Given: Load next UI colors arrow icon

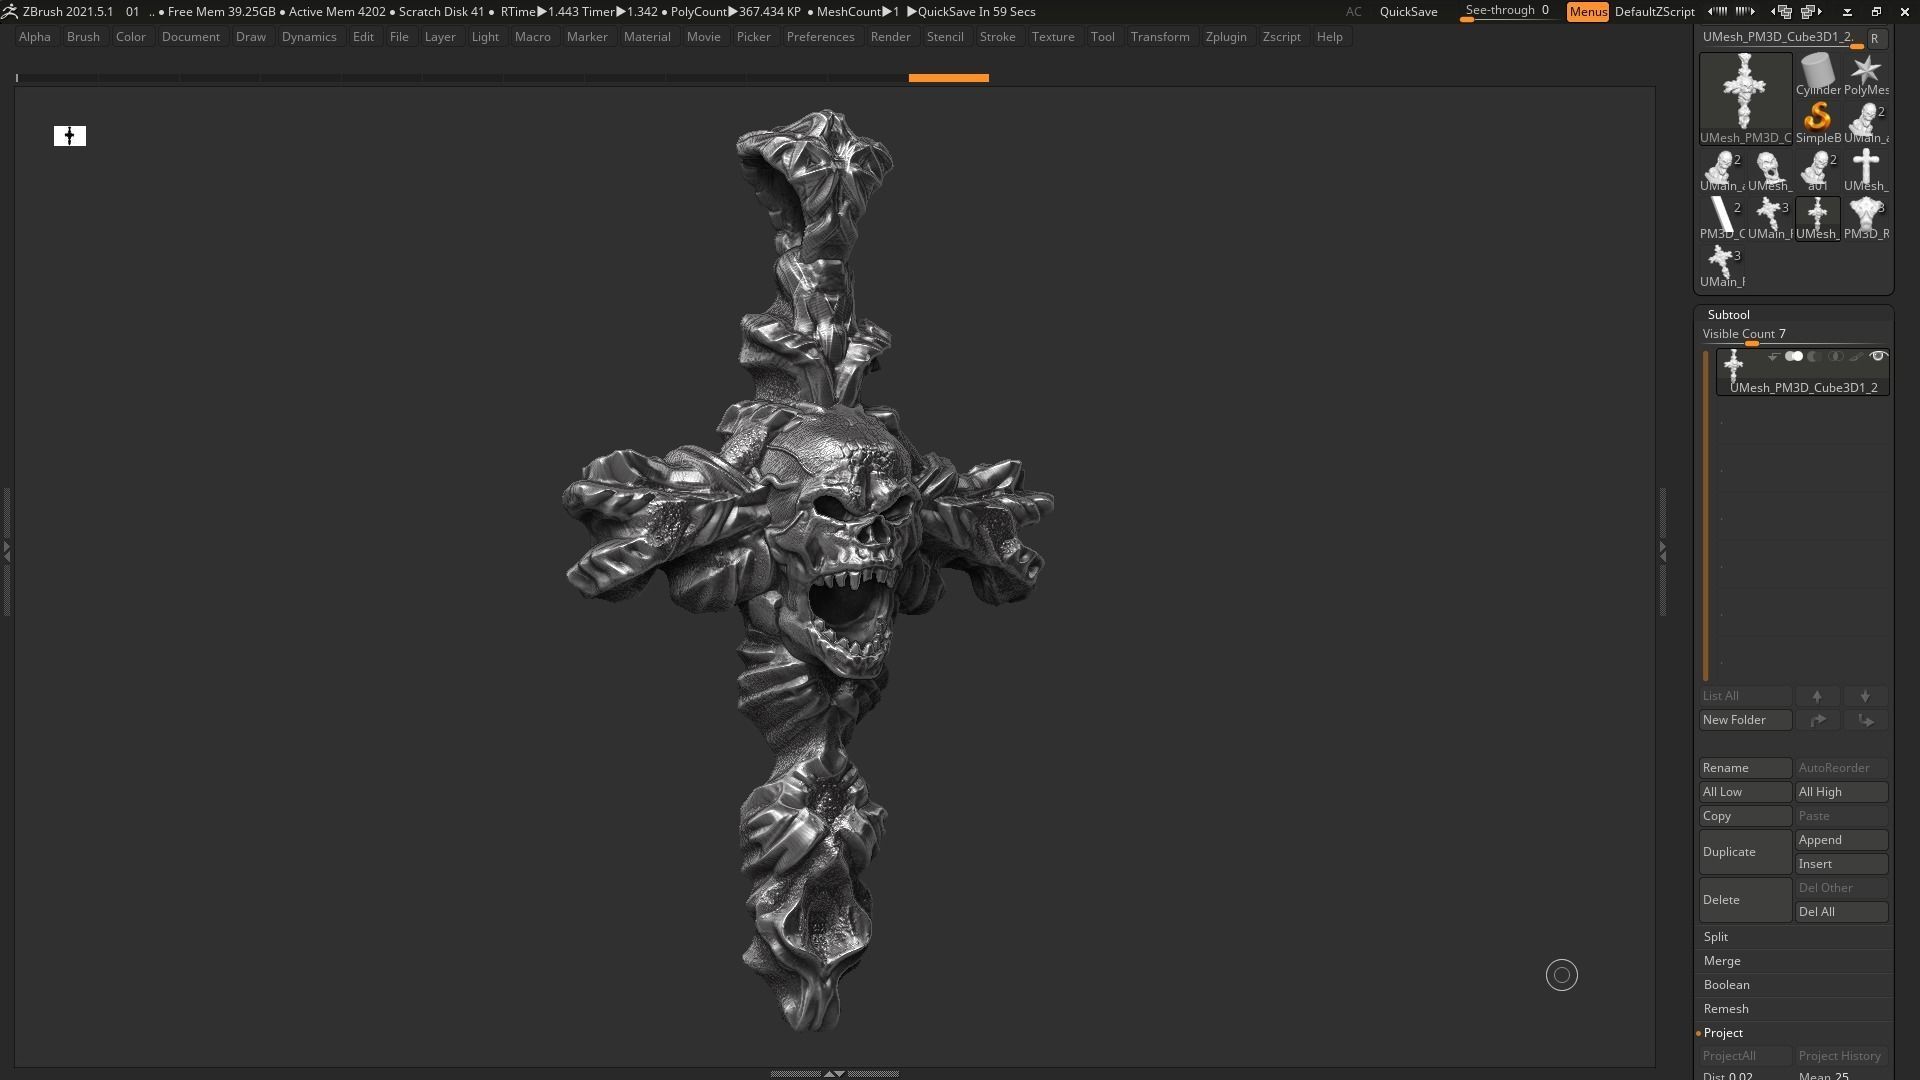Looking at the screenshot, I should coord(1745,12).
